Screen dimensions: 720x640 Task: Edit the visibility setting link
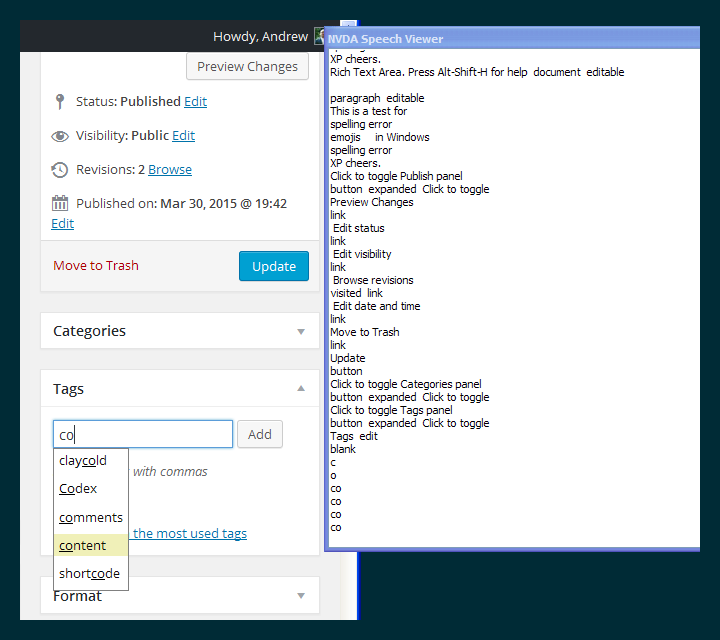click(184, 135)
